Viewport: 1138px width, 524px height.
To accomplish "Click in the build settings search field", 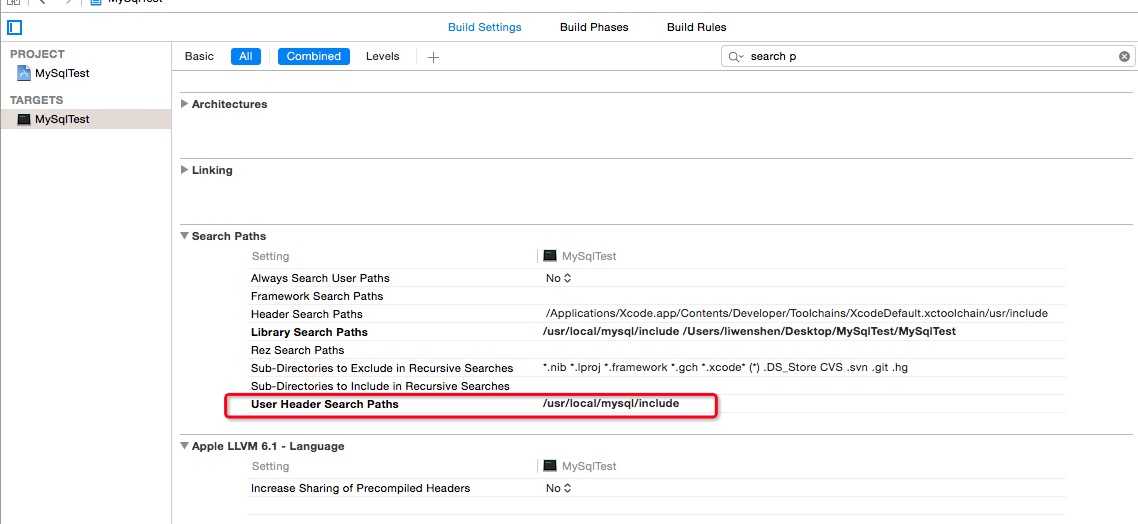I will [x=929, y=57].
